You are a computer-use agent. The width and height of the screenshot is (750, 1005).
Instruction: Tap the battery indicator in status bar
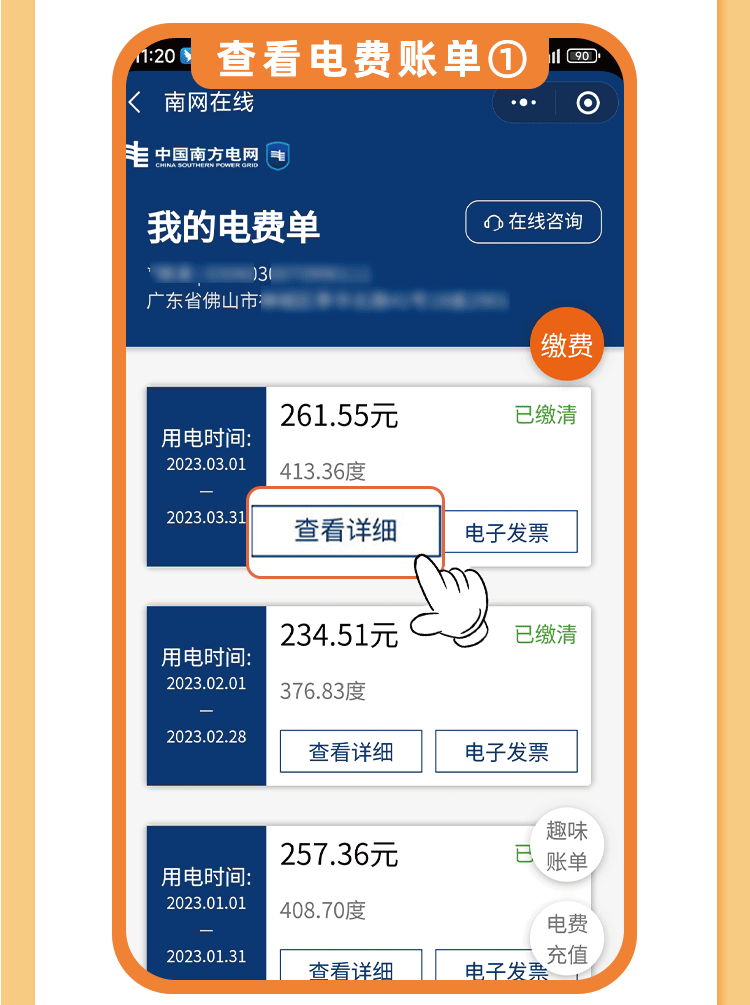pos(583,56)
